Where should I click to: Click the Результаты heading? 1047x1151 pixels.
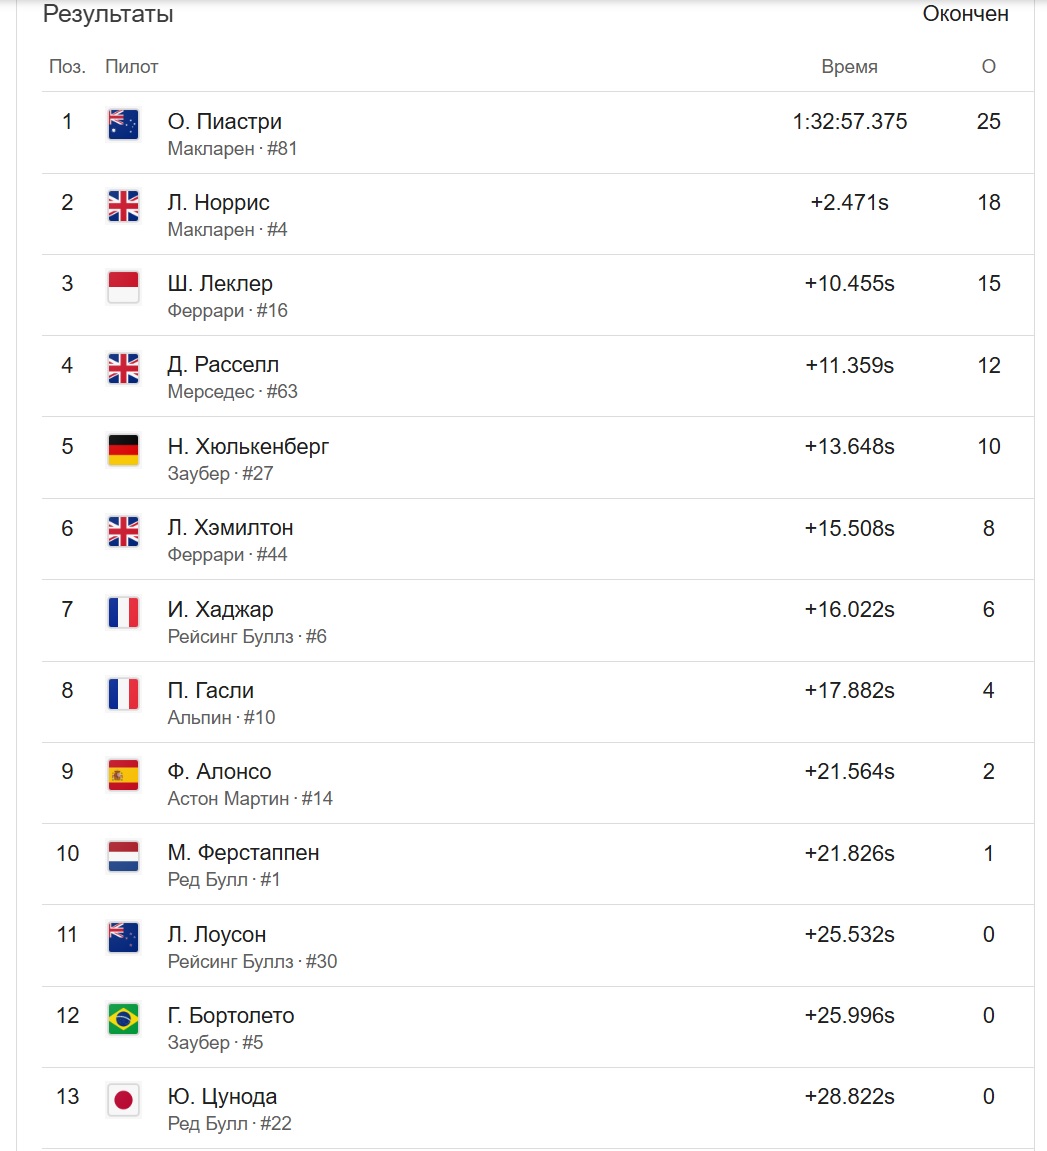click(108, 14)
